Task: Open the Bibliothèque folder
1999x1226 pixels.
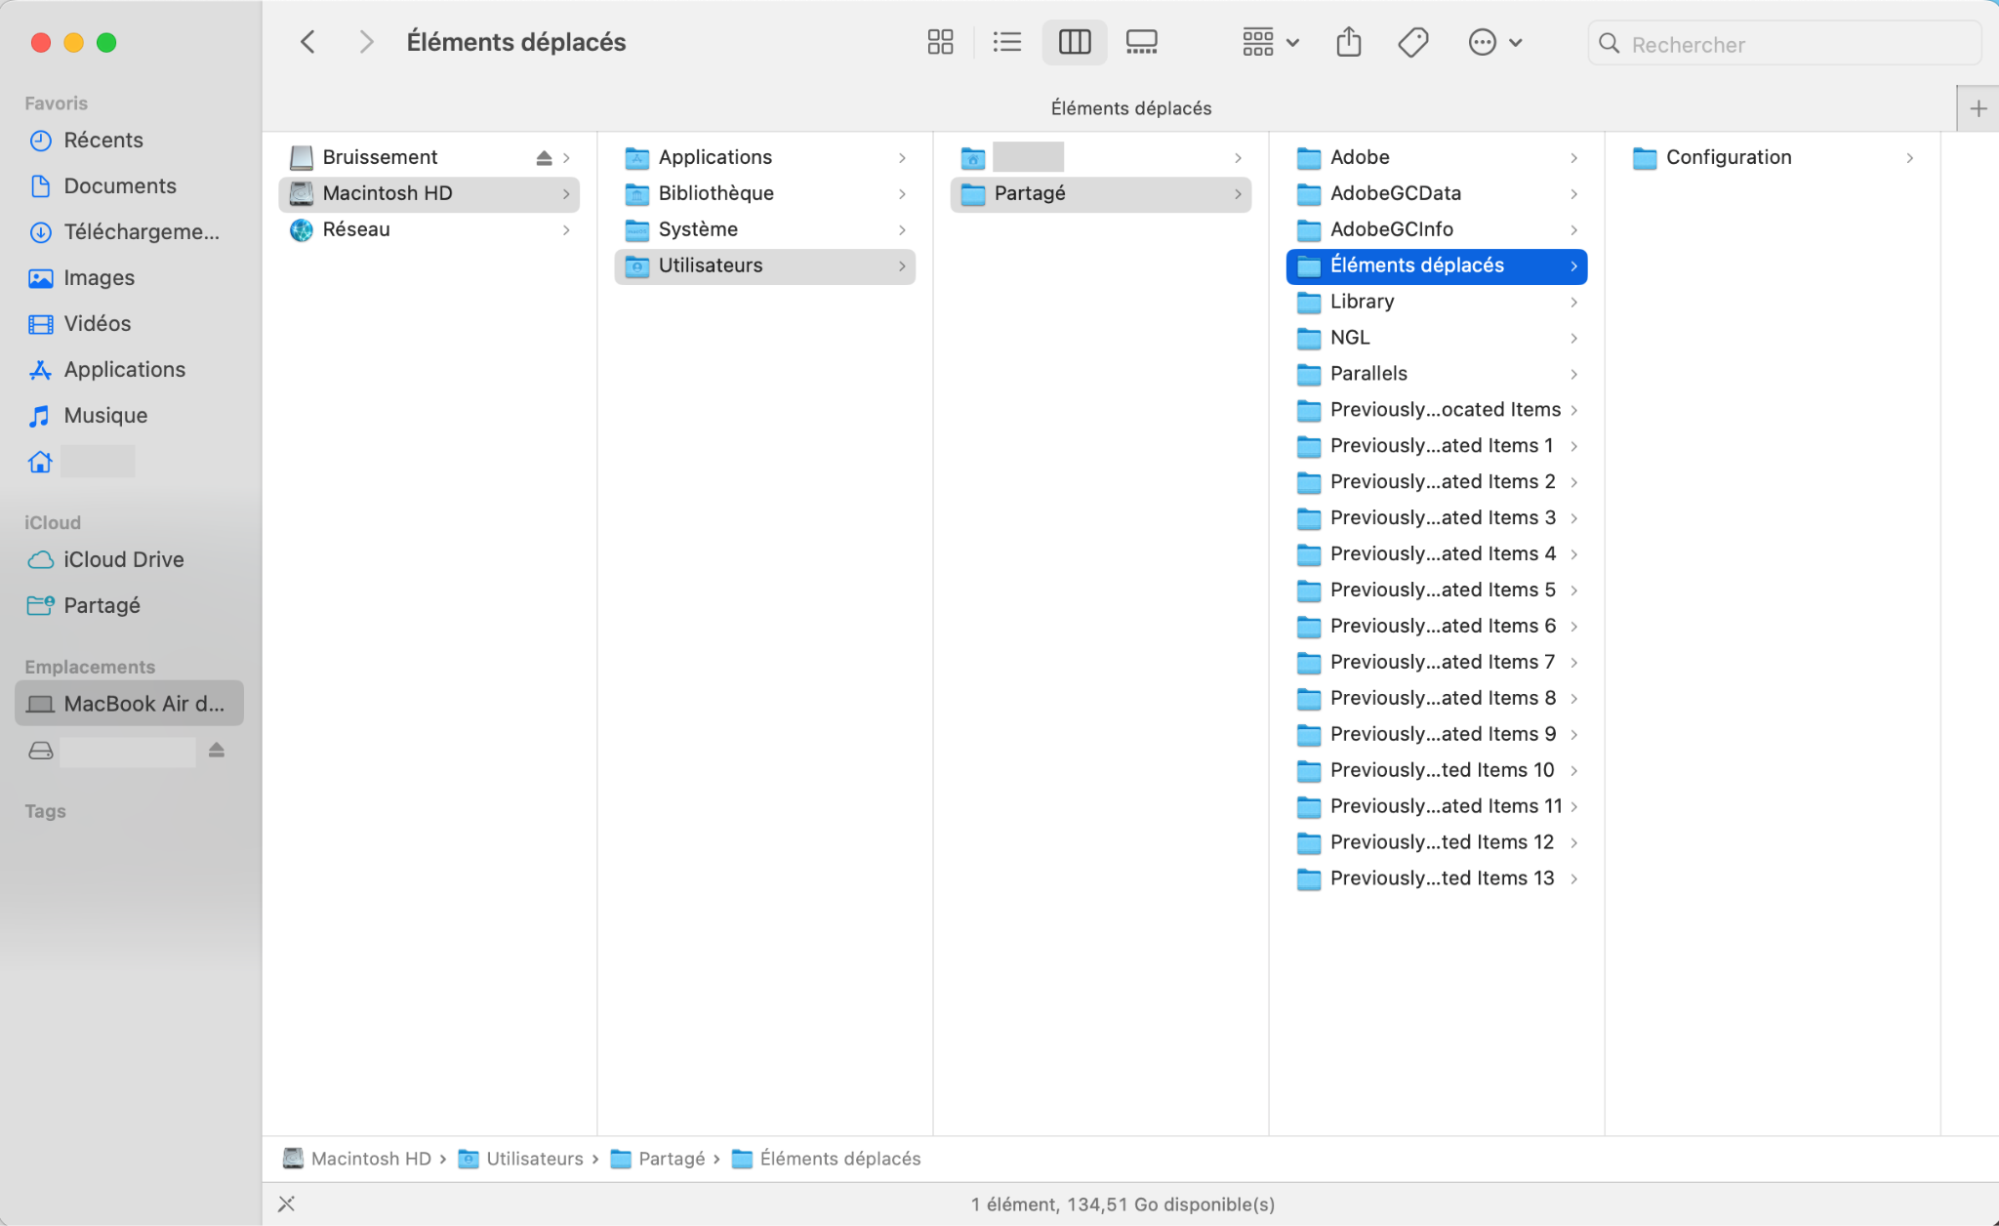Action: click(765, 194)
